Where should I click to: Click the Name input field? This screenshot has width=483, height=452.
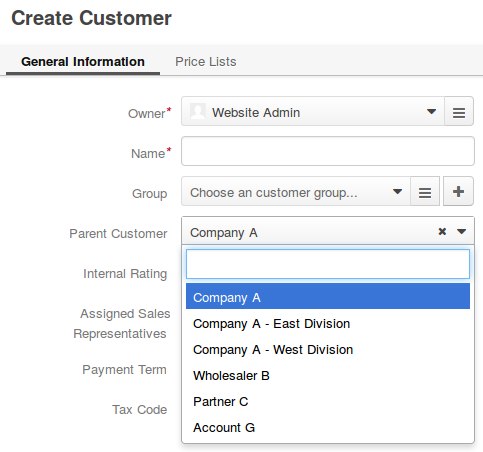(328, 151)
